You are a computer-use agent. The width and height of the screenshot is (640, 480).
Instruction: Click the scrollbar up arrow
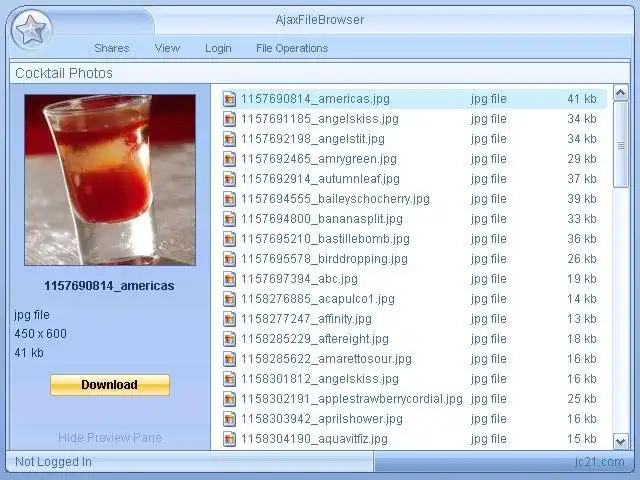click(620, 93)
